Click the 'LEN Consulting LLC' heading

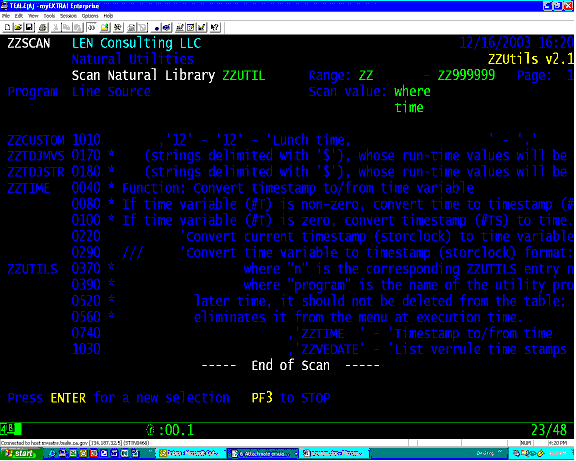click(136, 43)
